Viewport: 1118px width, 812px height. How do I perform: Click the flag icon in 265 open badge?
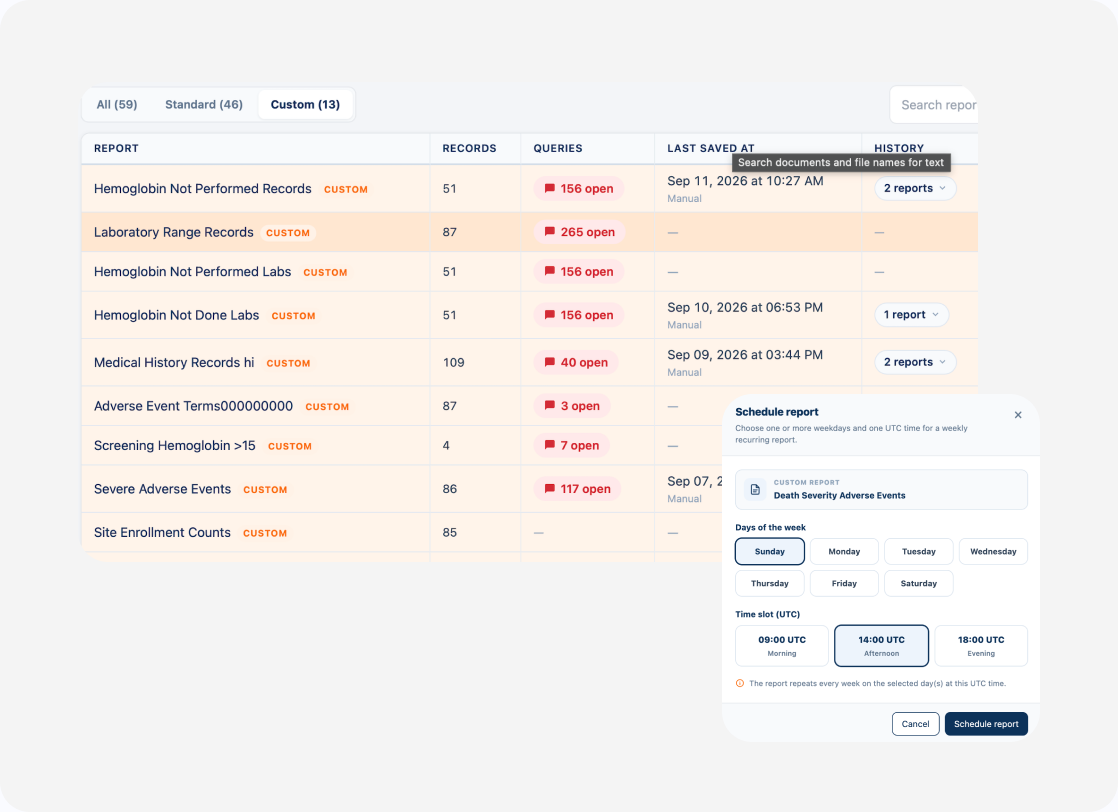pyautogui.click(x=550, y=232)
